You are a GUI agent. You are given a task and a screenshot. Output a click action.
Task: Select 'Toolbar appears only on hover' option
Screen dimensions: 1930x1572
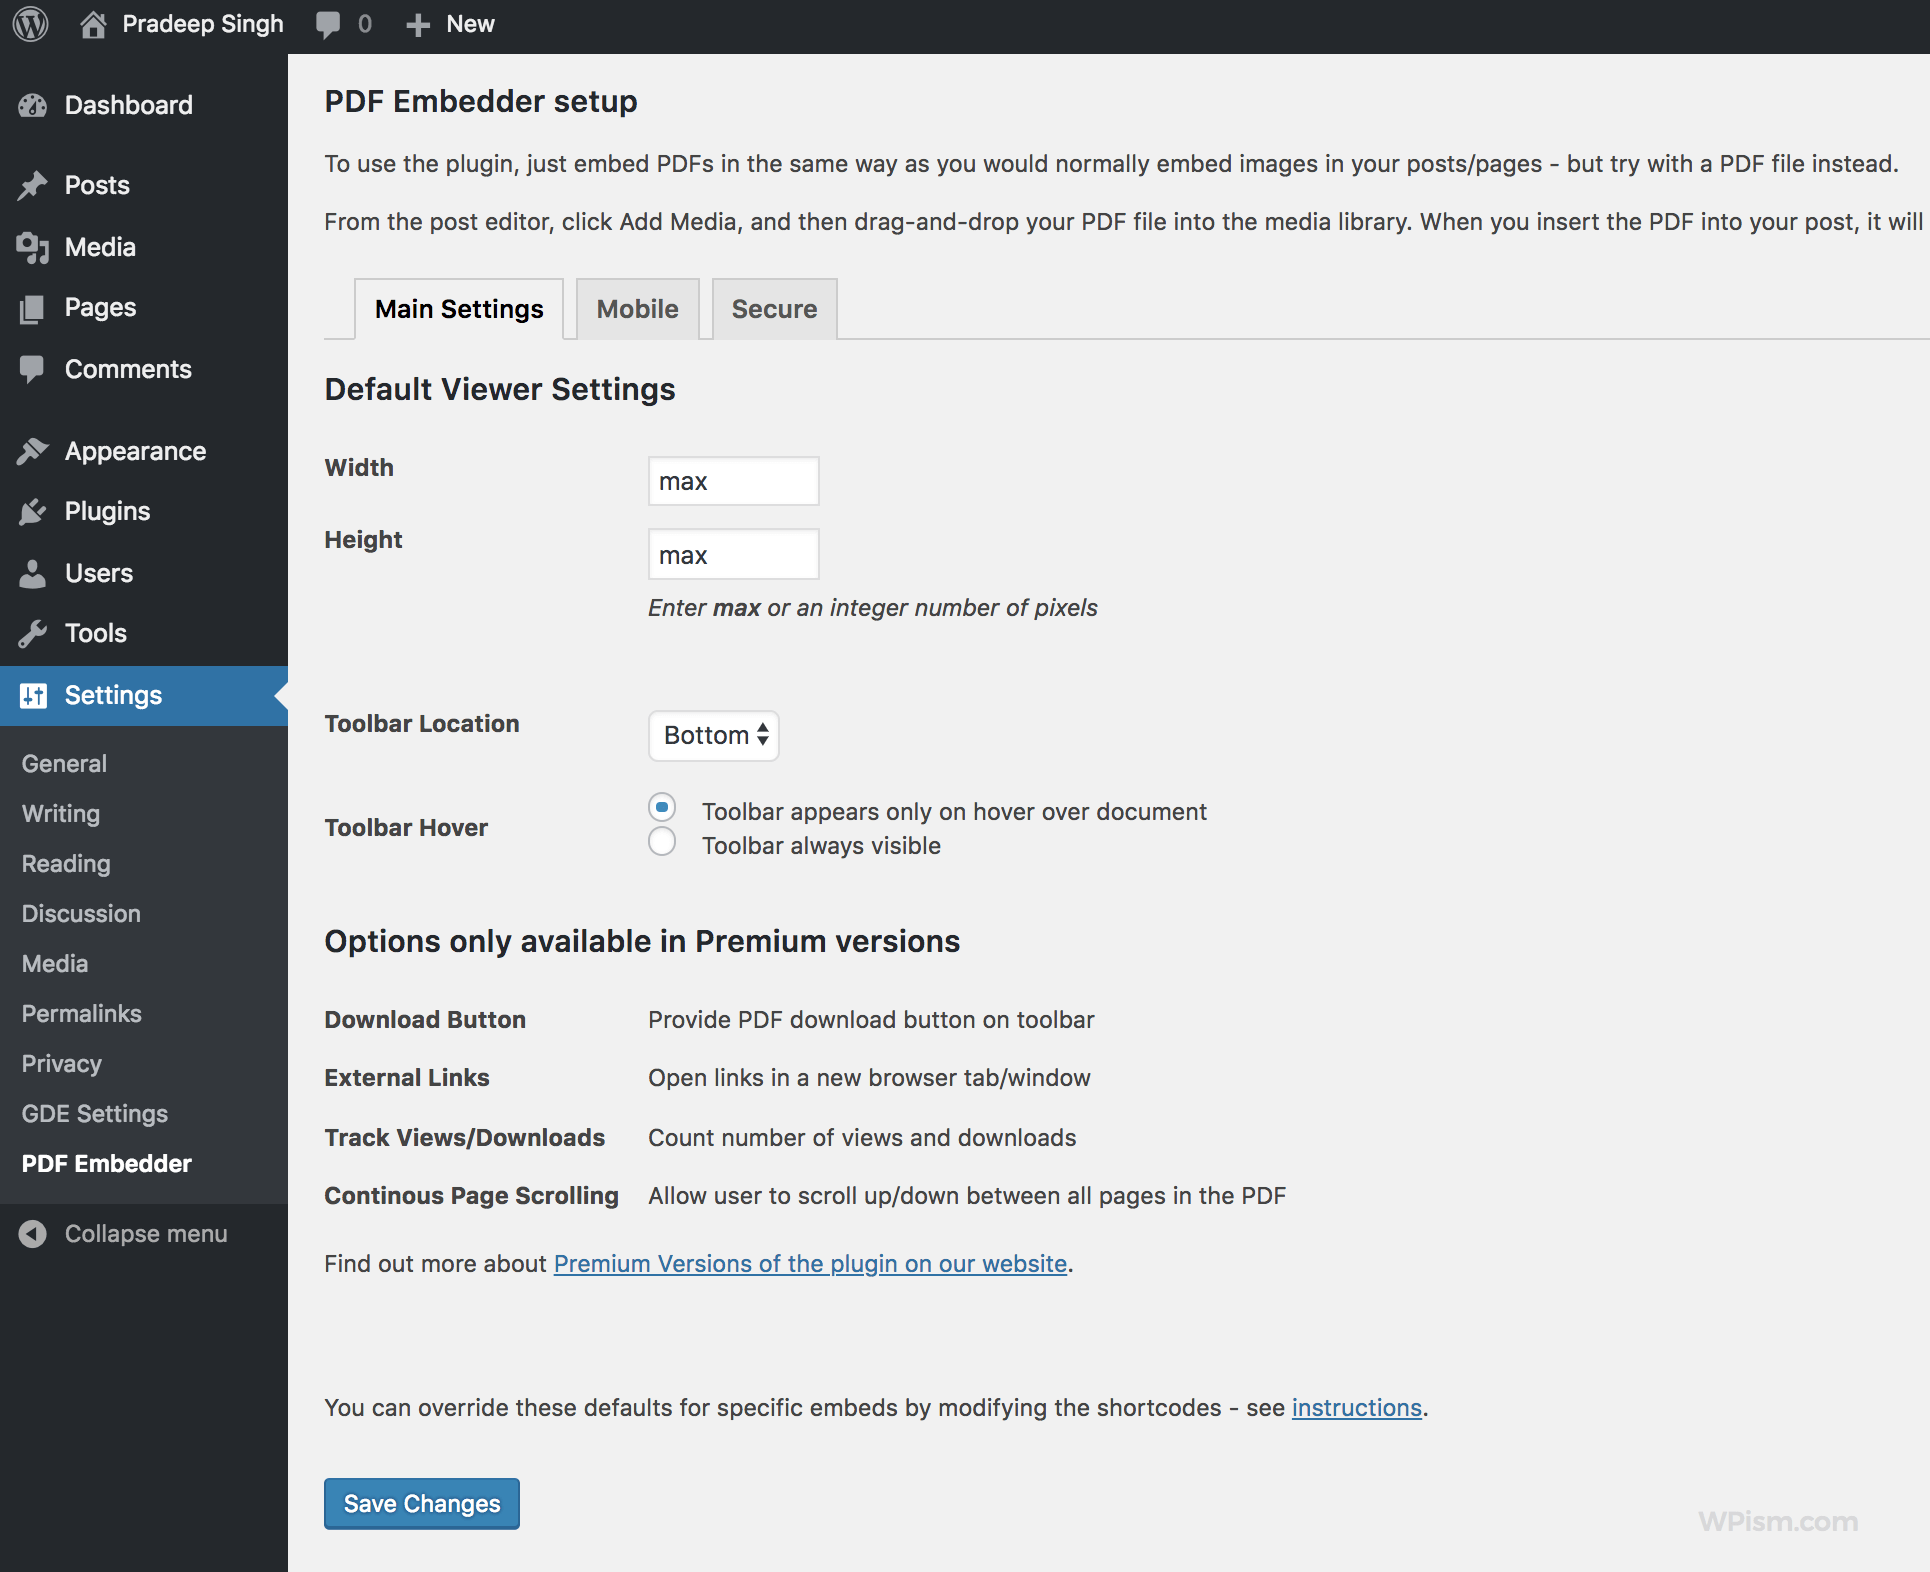[x=661, y=807]
